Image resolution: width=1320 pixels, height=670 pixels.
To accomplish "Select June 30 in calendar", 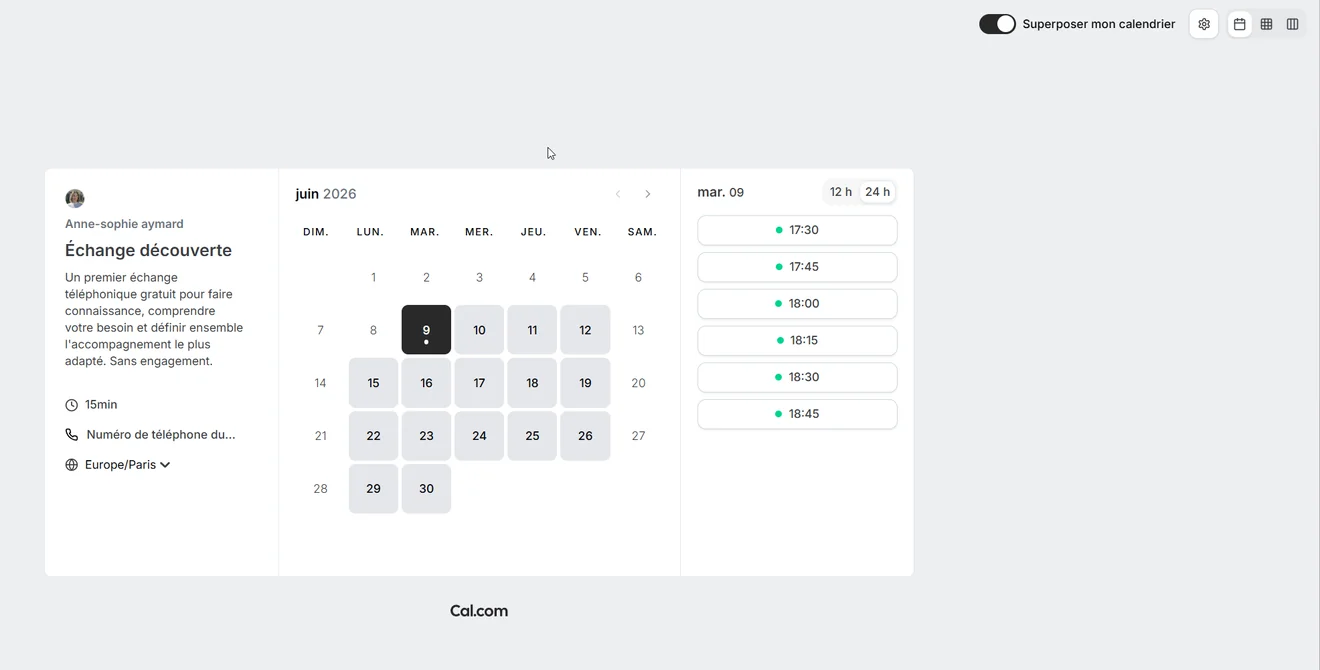I will (426, 489).
